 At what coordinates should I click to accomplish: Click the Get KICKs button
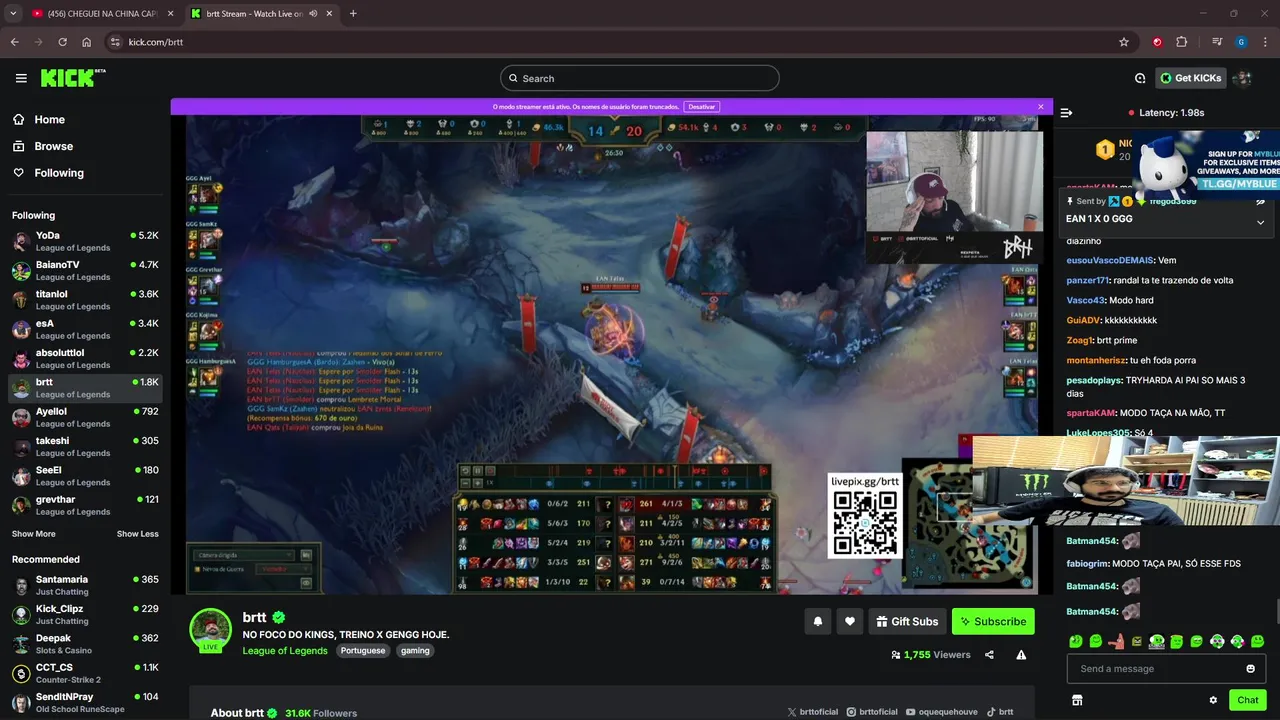[x=1191, y=78]
